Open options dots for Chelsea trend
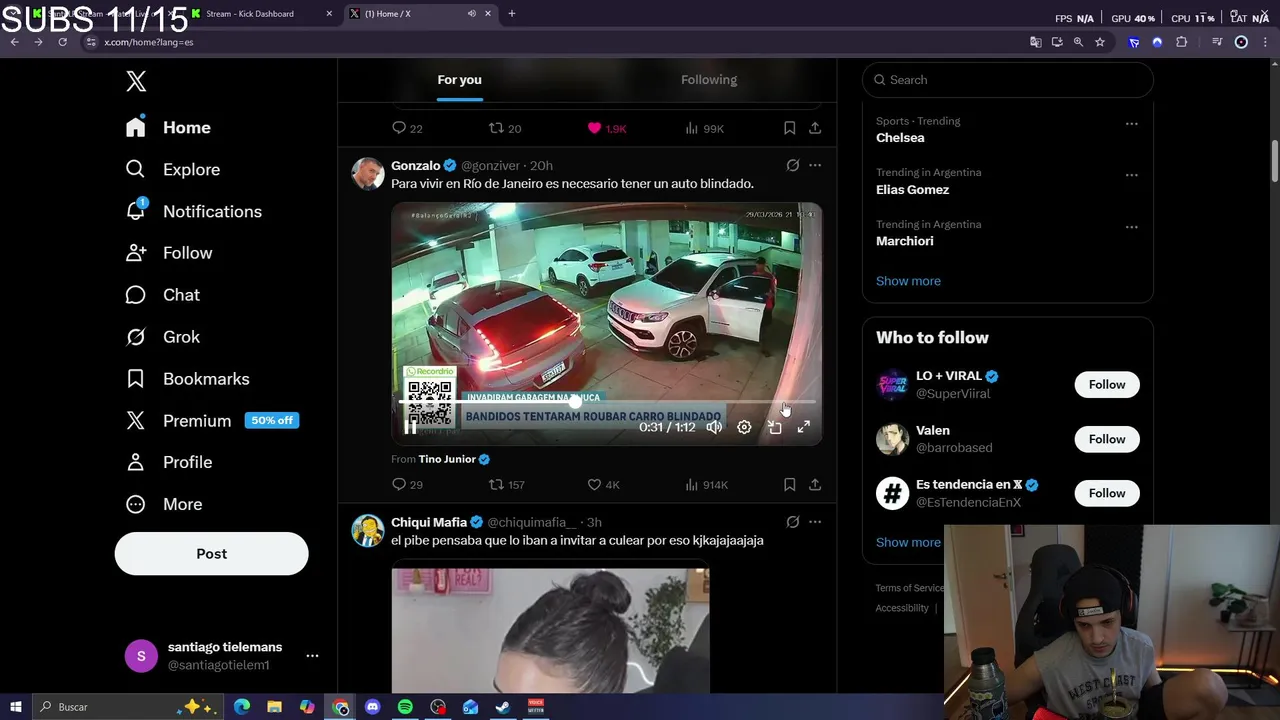This screenshot has height=720, width=1280. (1131, 123)
